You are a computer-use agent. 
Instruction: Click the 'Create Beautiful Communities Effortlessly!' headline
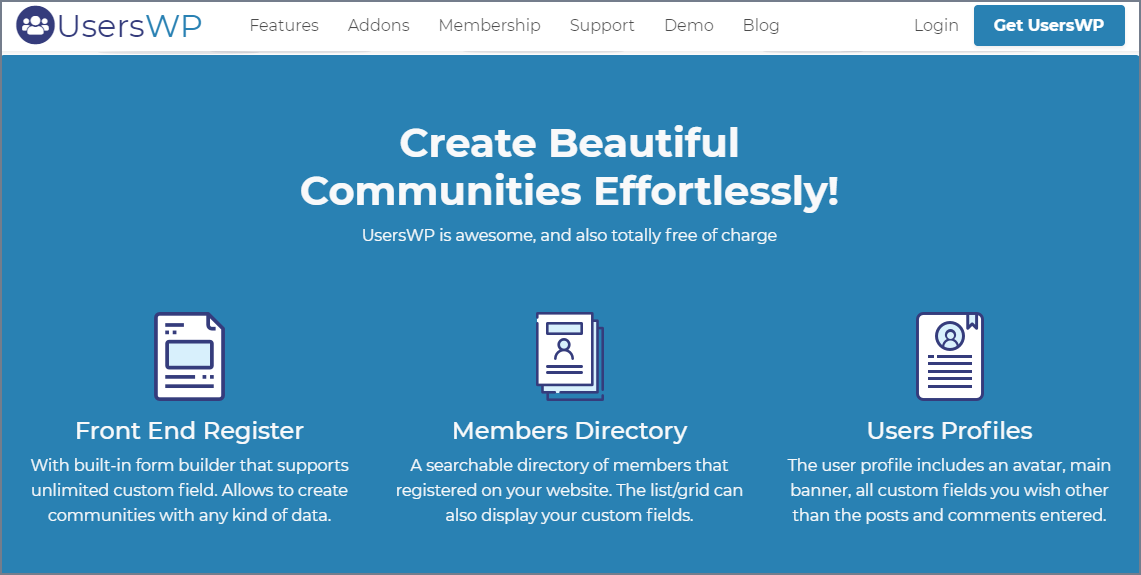tap(570, 167)
